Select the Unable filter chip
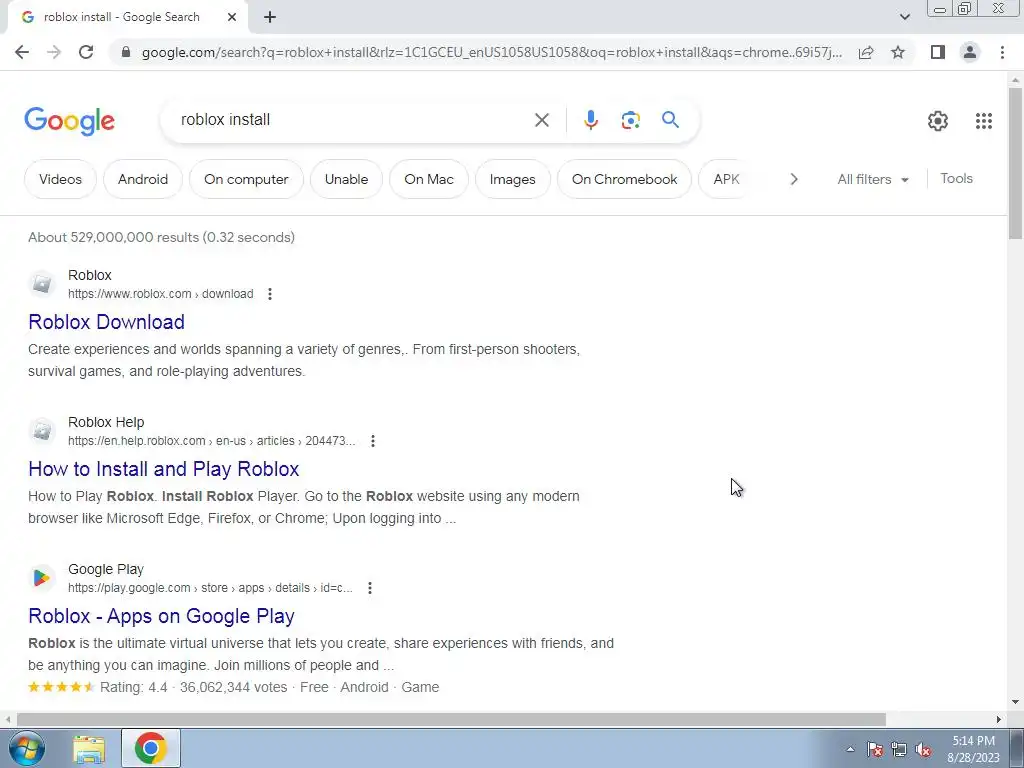Screen dimensions: 1024x768 pos(346,179)
